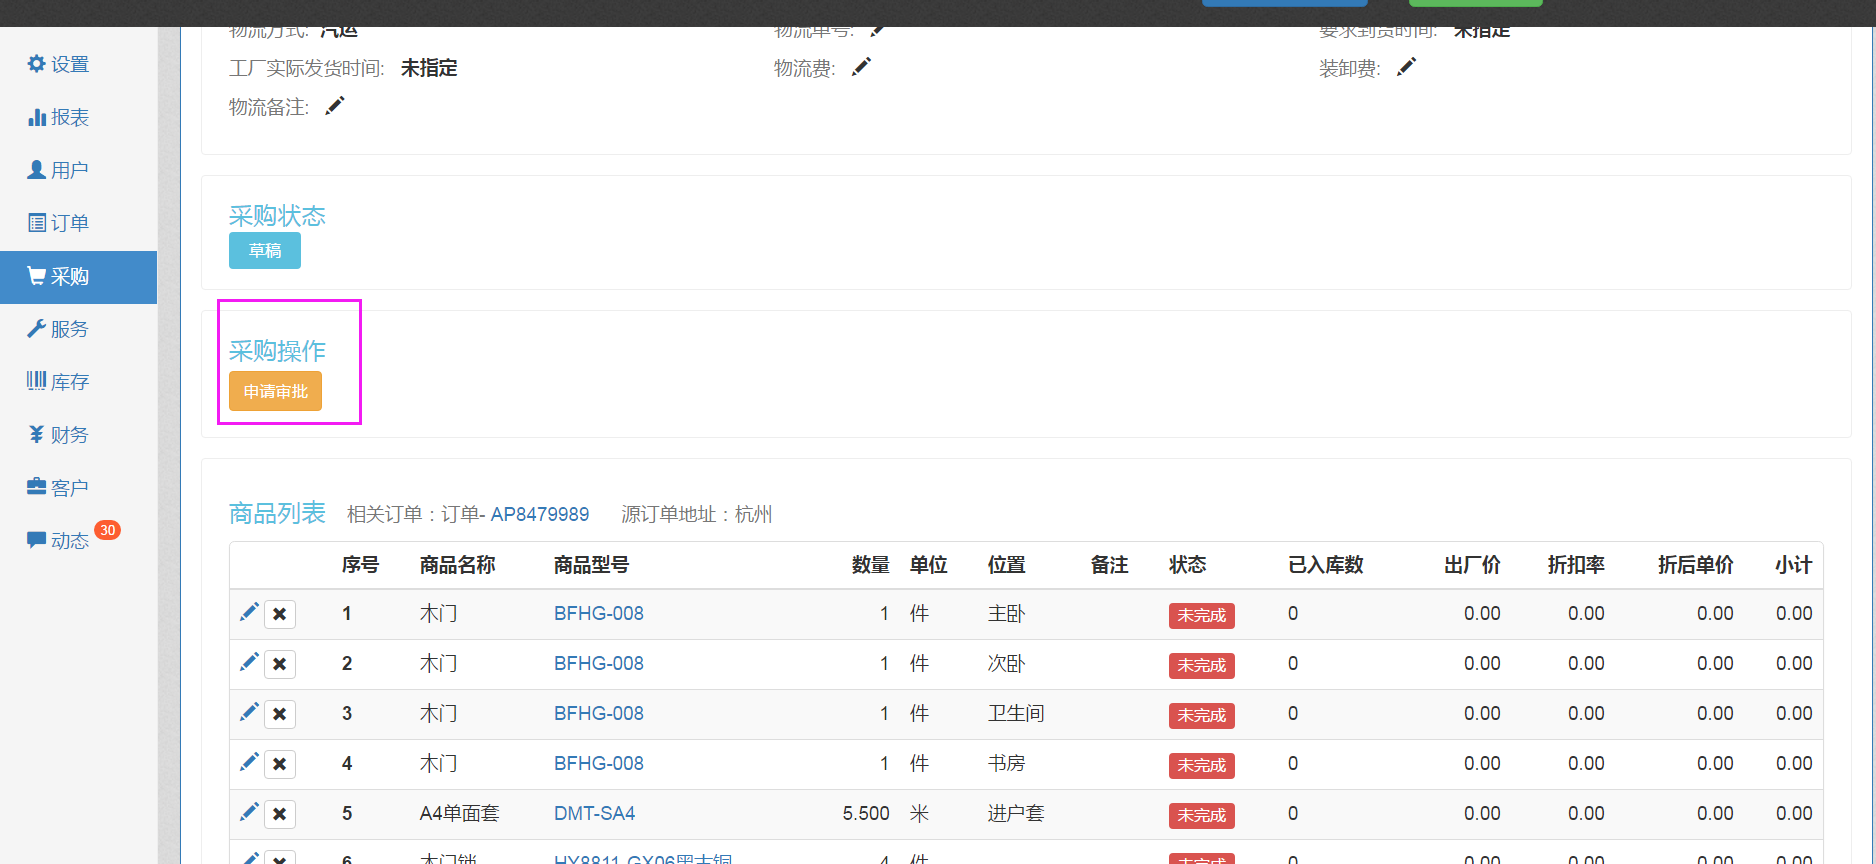Screen dimensions: 1876x864
Task: Go to 用户 users section
Action: click(58, 170)
